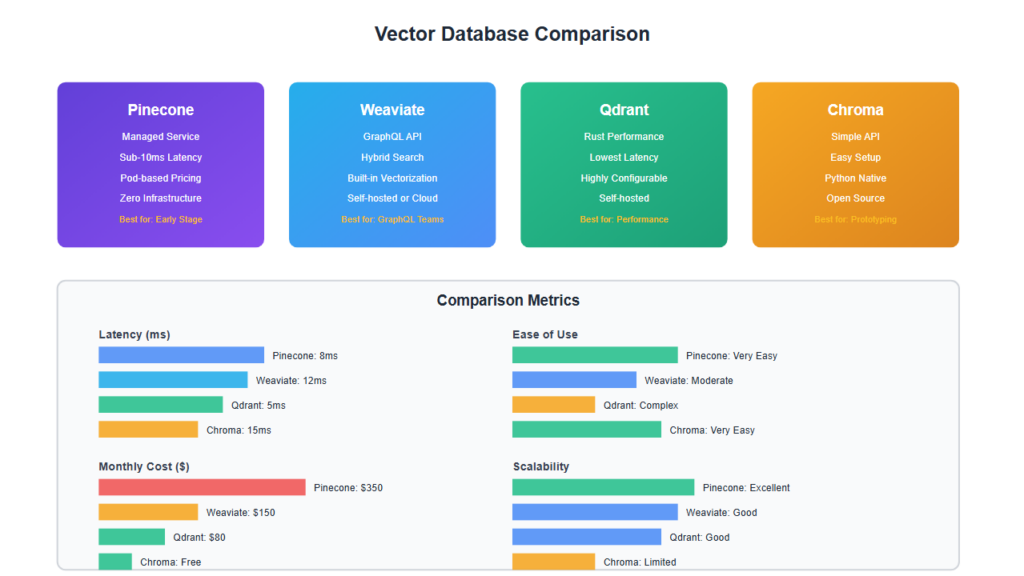Click the Pinecone 8ms latency bar

181,355
